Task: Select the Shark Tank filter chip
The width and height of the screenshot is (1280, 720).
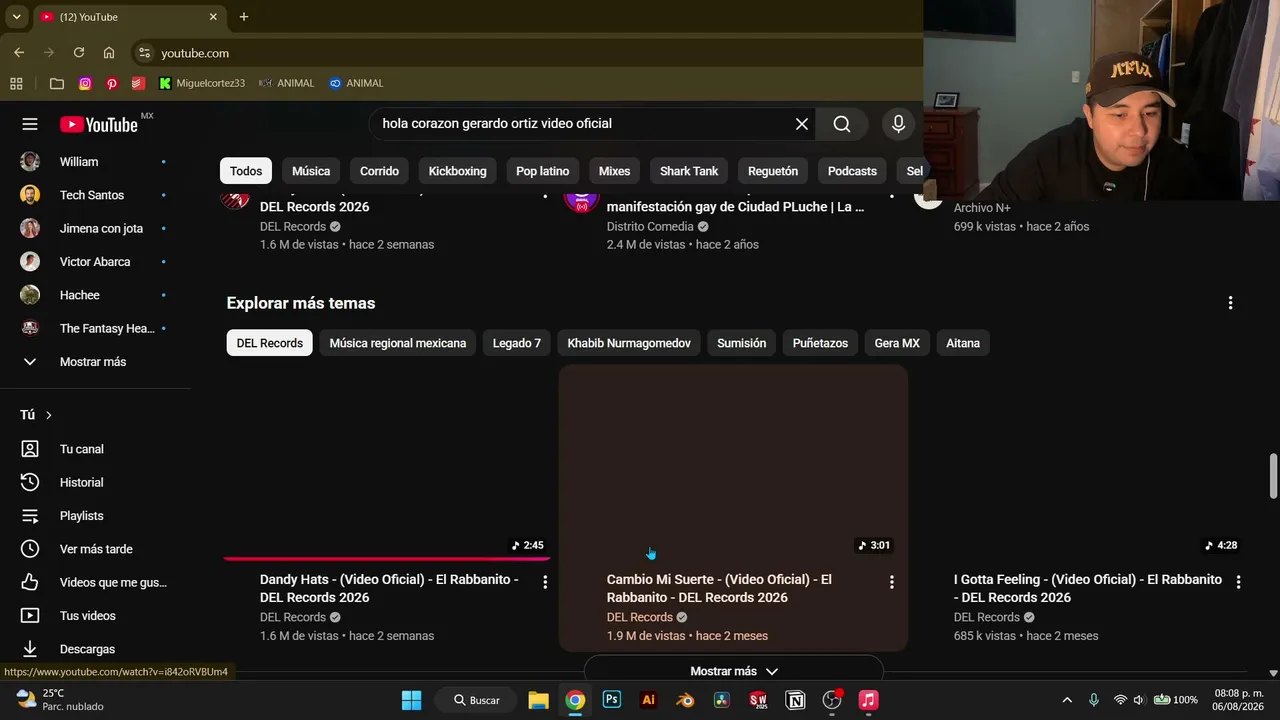Action: [689, 171]
